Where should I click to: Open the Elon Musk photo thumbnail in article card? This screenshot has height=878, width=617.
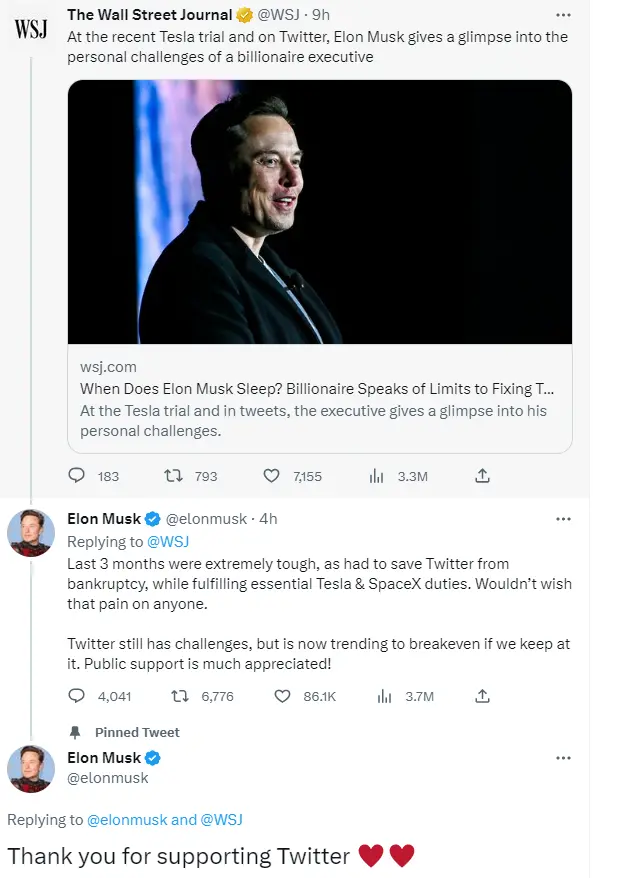pos(320,212)
